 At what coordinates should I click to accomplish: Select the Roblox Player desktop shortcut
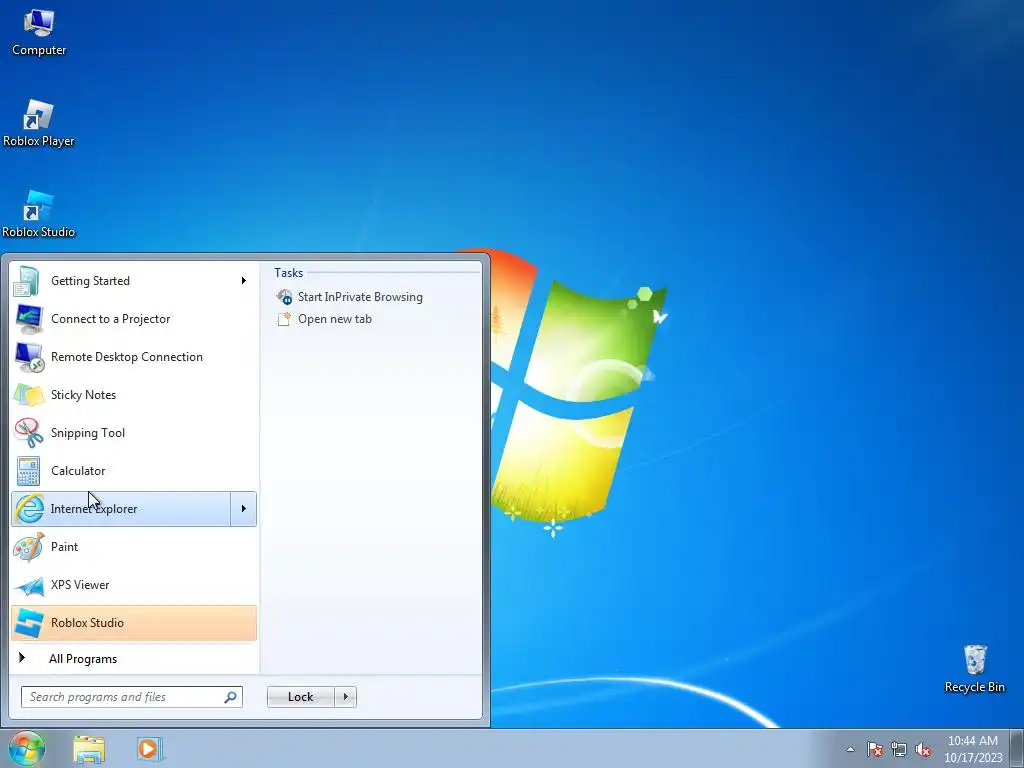point(39,124)
